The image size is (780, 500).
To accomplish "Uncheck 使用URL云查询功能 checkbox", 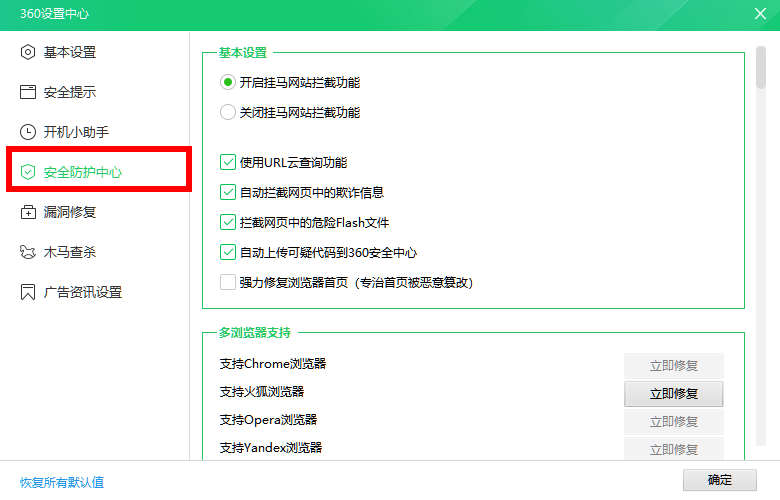I will (228, 162).
